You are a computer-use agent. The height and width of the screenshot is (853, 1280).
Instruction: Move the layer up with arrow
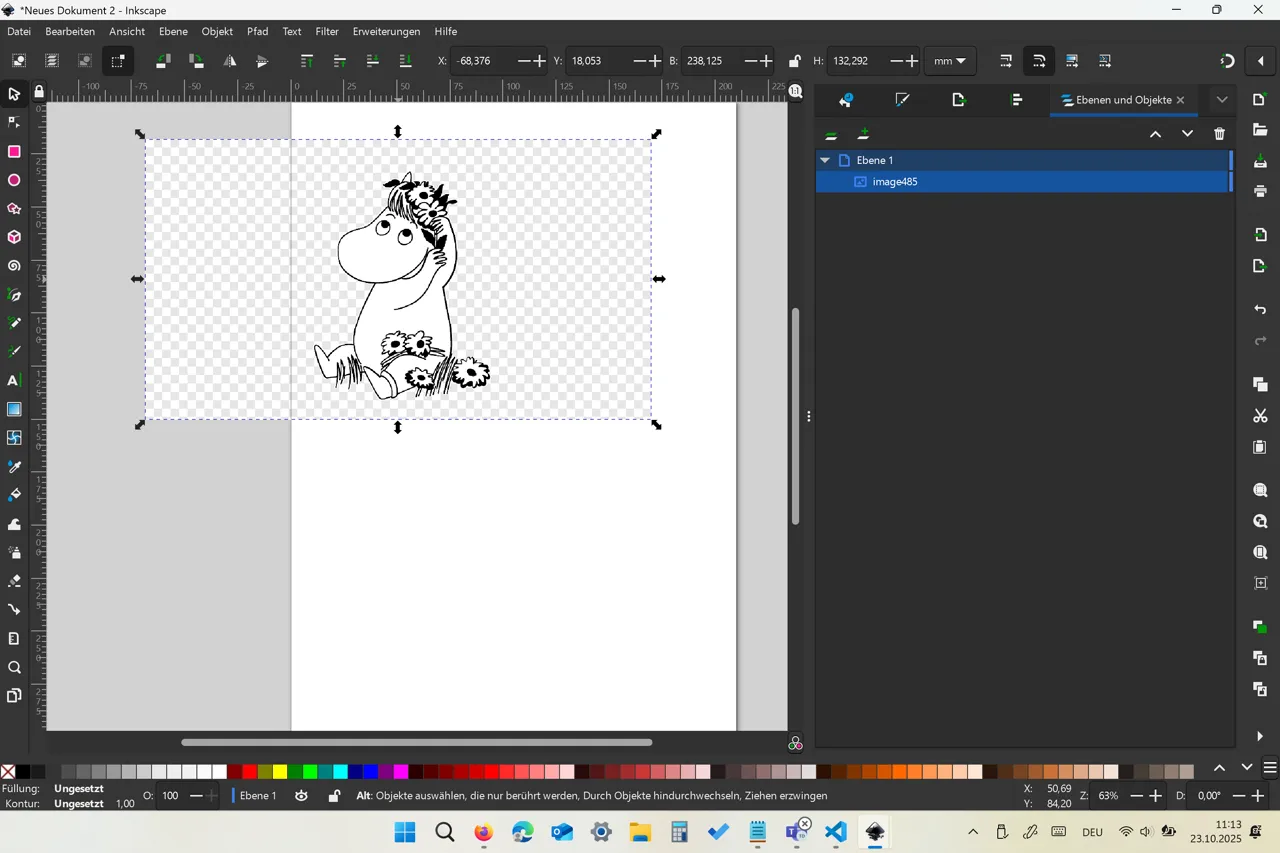(x=1155, y=134)
